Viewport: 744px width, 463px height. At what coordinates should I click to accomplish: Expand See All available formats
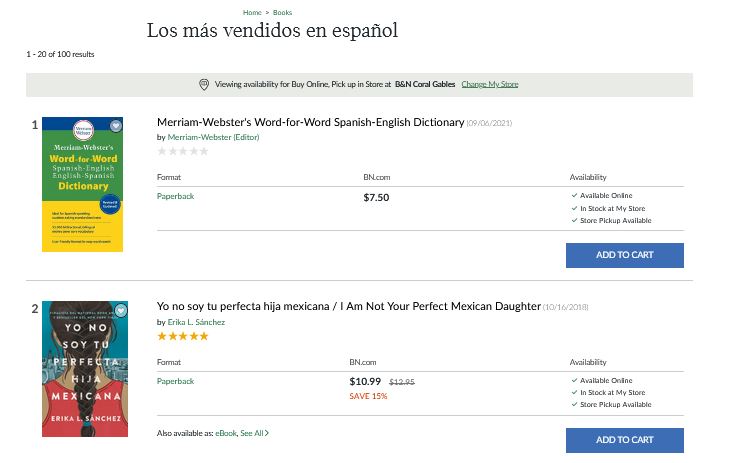254,433
